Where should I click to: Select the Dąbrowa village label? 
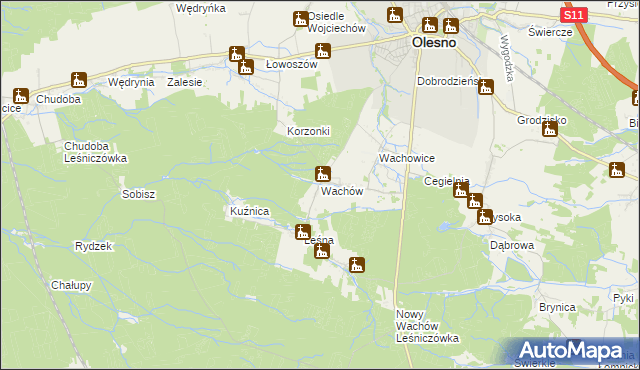pyautogui.click(x=512, y=246)
